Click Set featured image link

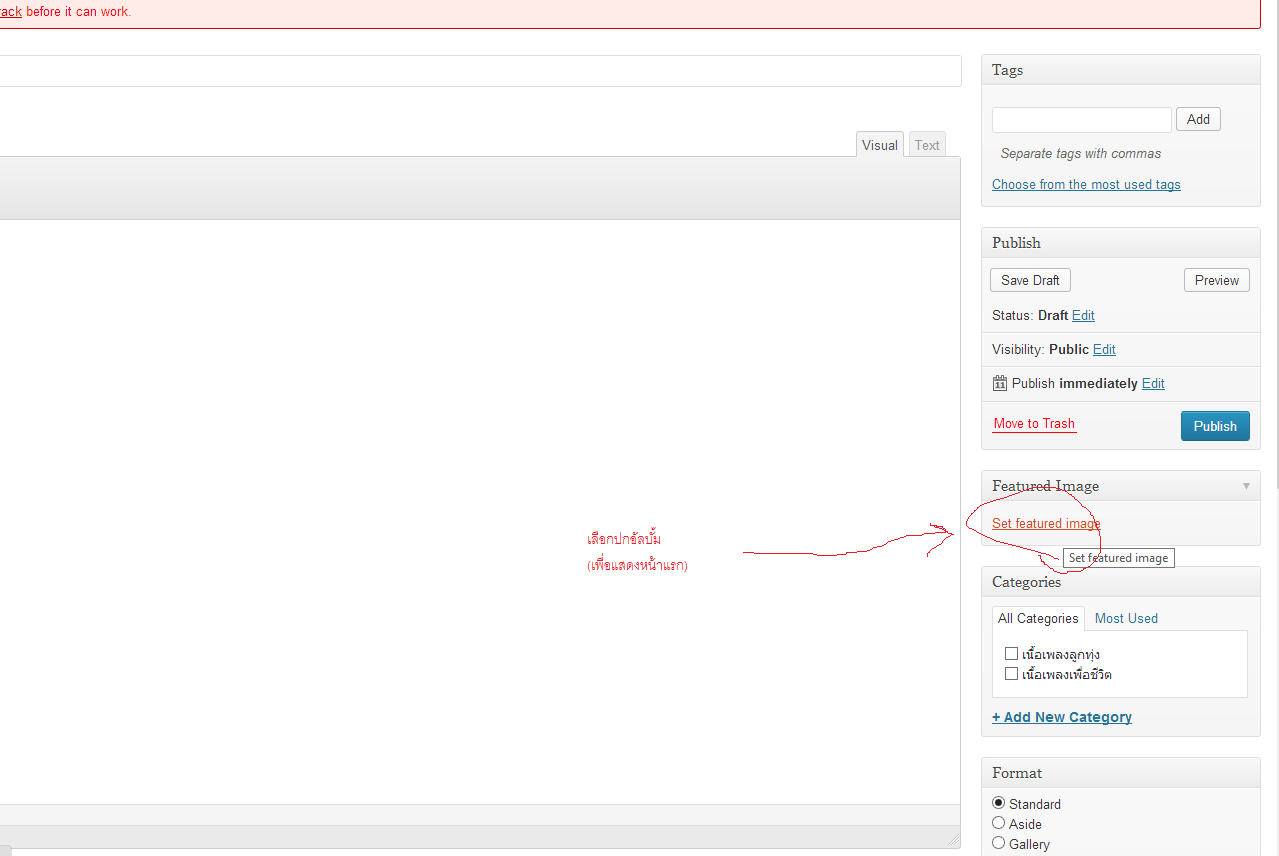click(x=1046, y=523)
